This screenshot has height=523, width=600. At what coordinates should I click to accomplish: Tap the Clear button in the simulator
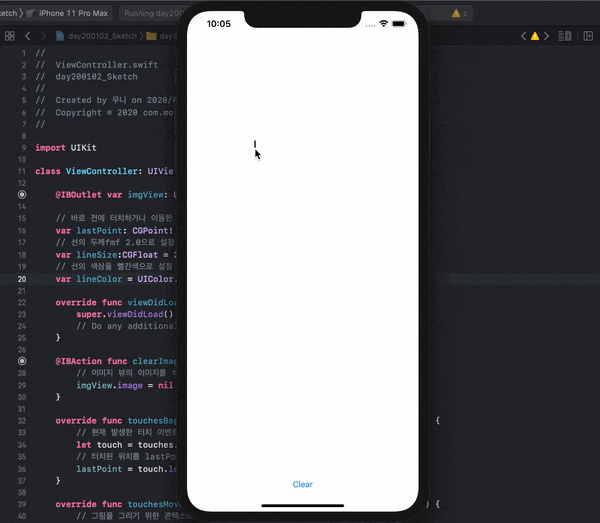pyautogui.click(x=302, y=484)
